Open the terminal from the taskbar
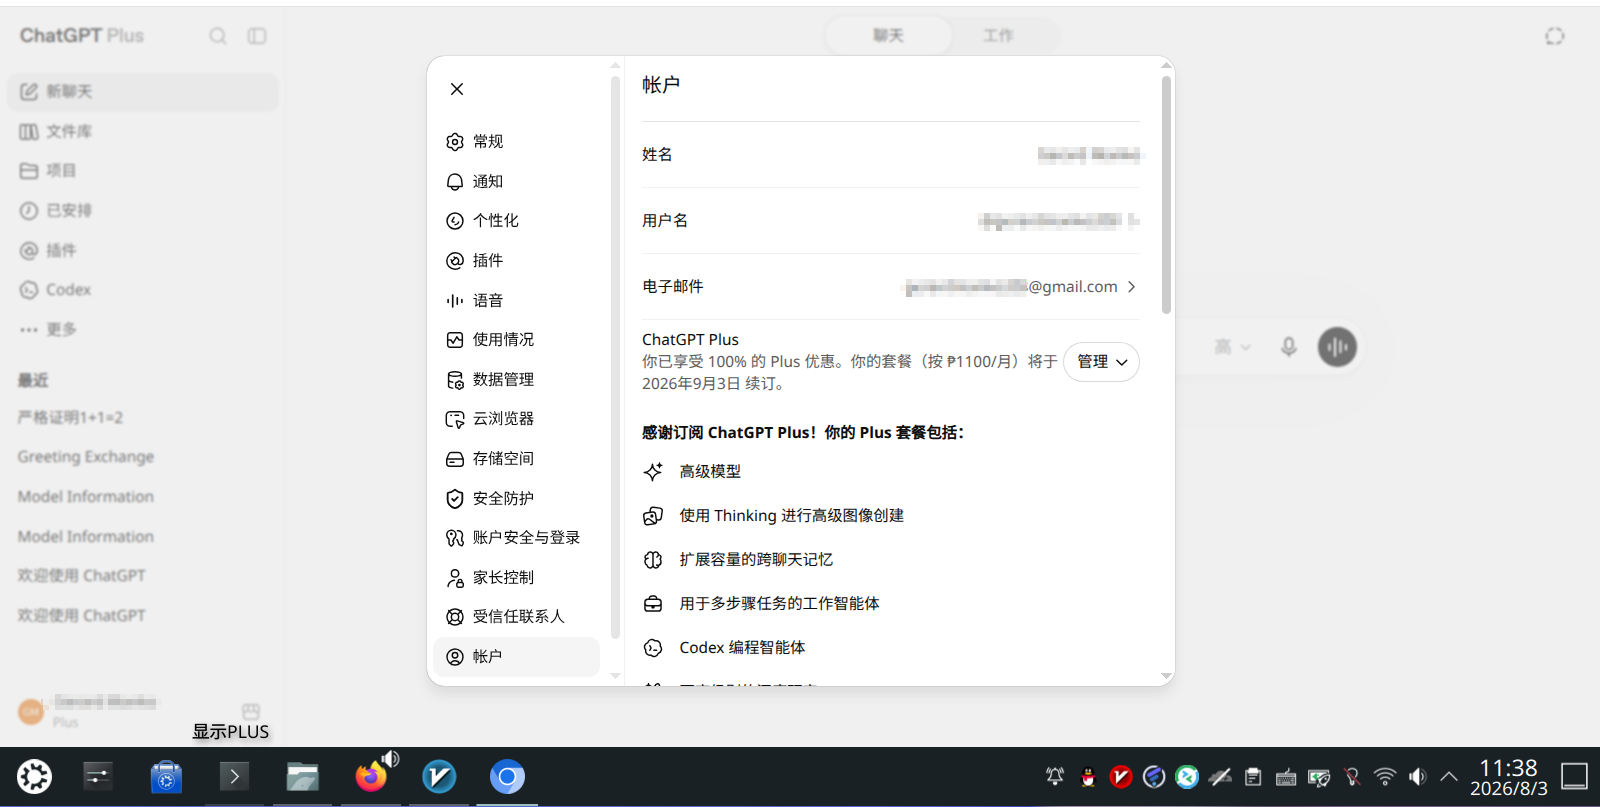This screenshot has height=807, width=1600. [x=234, y=777]
